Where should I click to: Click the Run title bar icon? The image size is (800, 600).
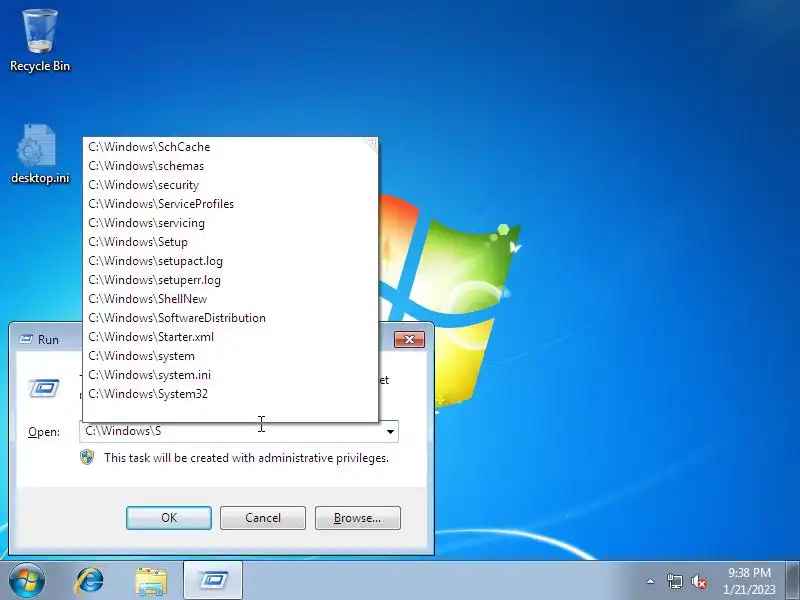[x=26, y=339]
